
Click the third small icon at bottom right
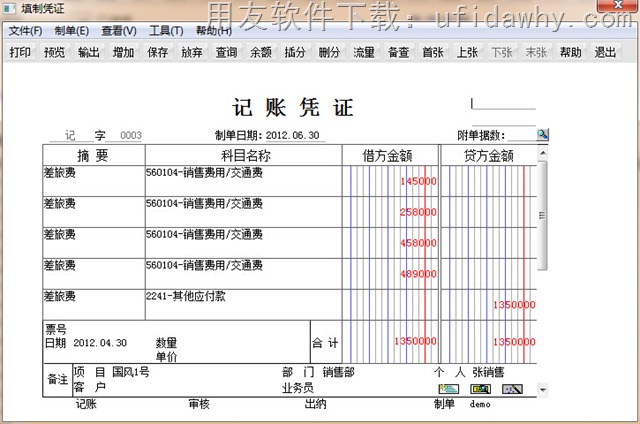click(x=513, y=388)
